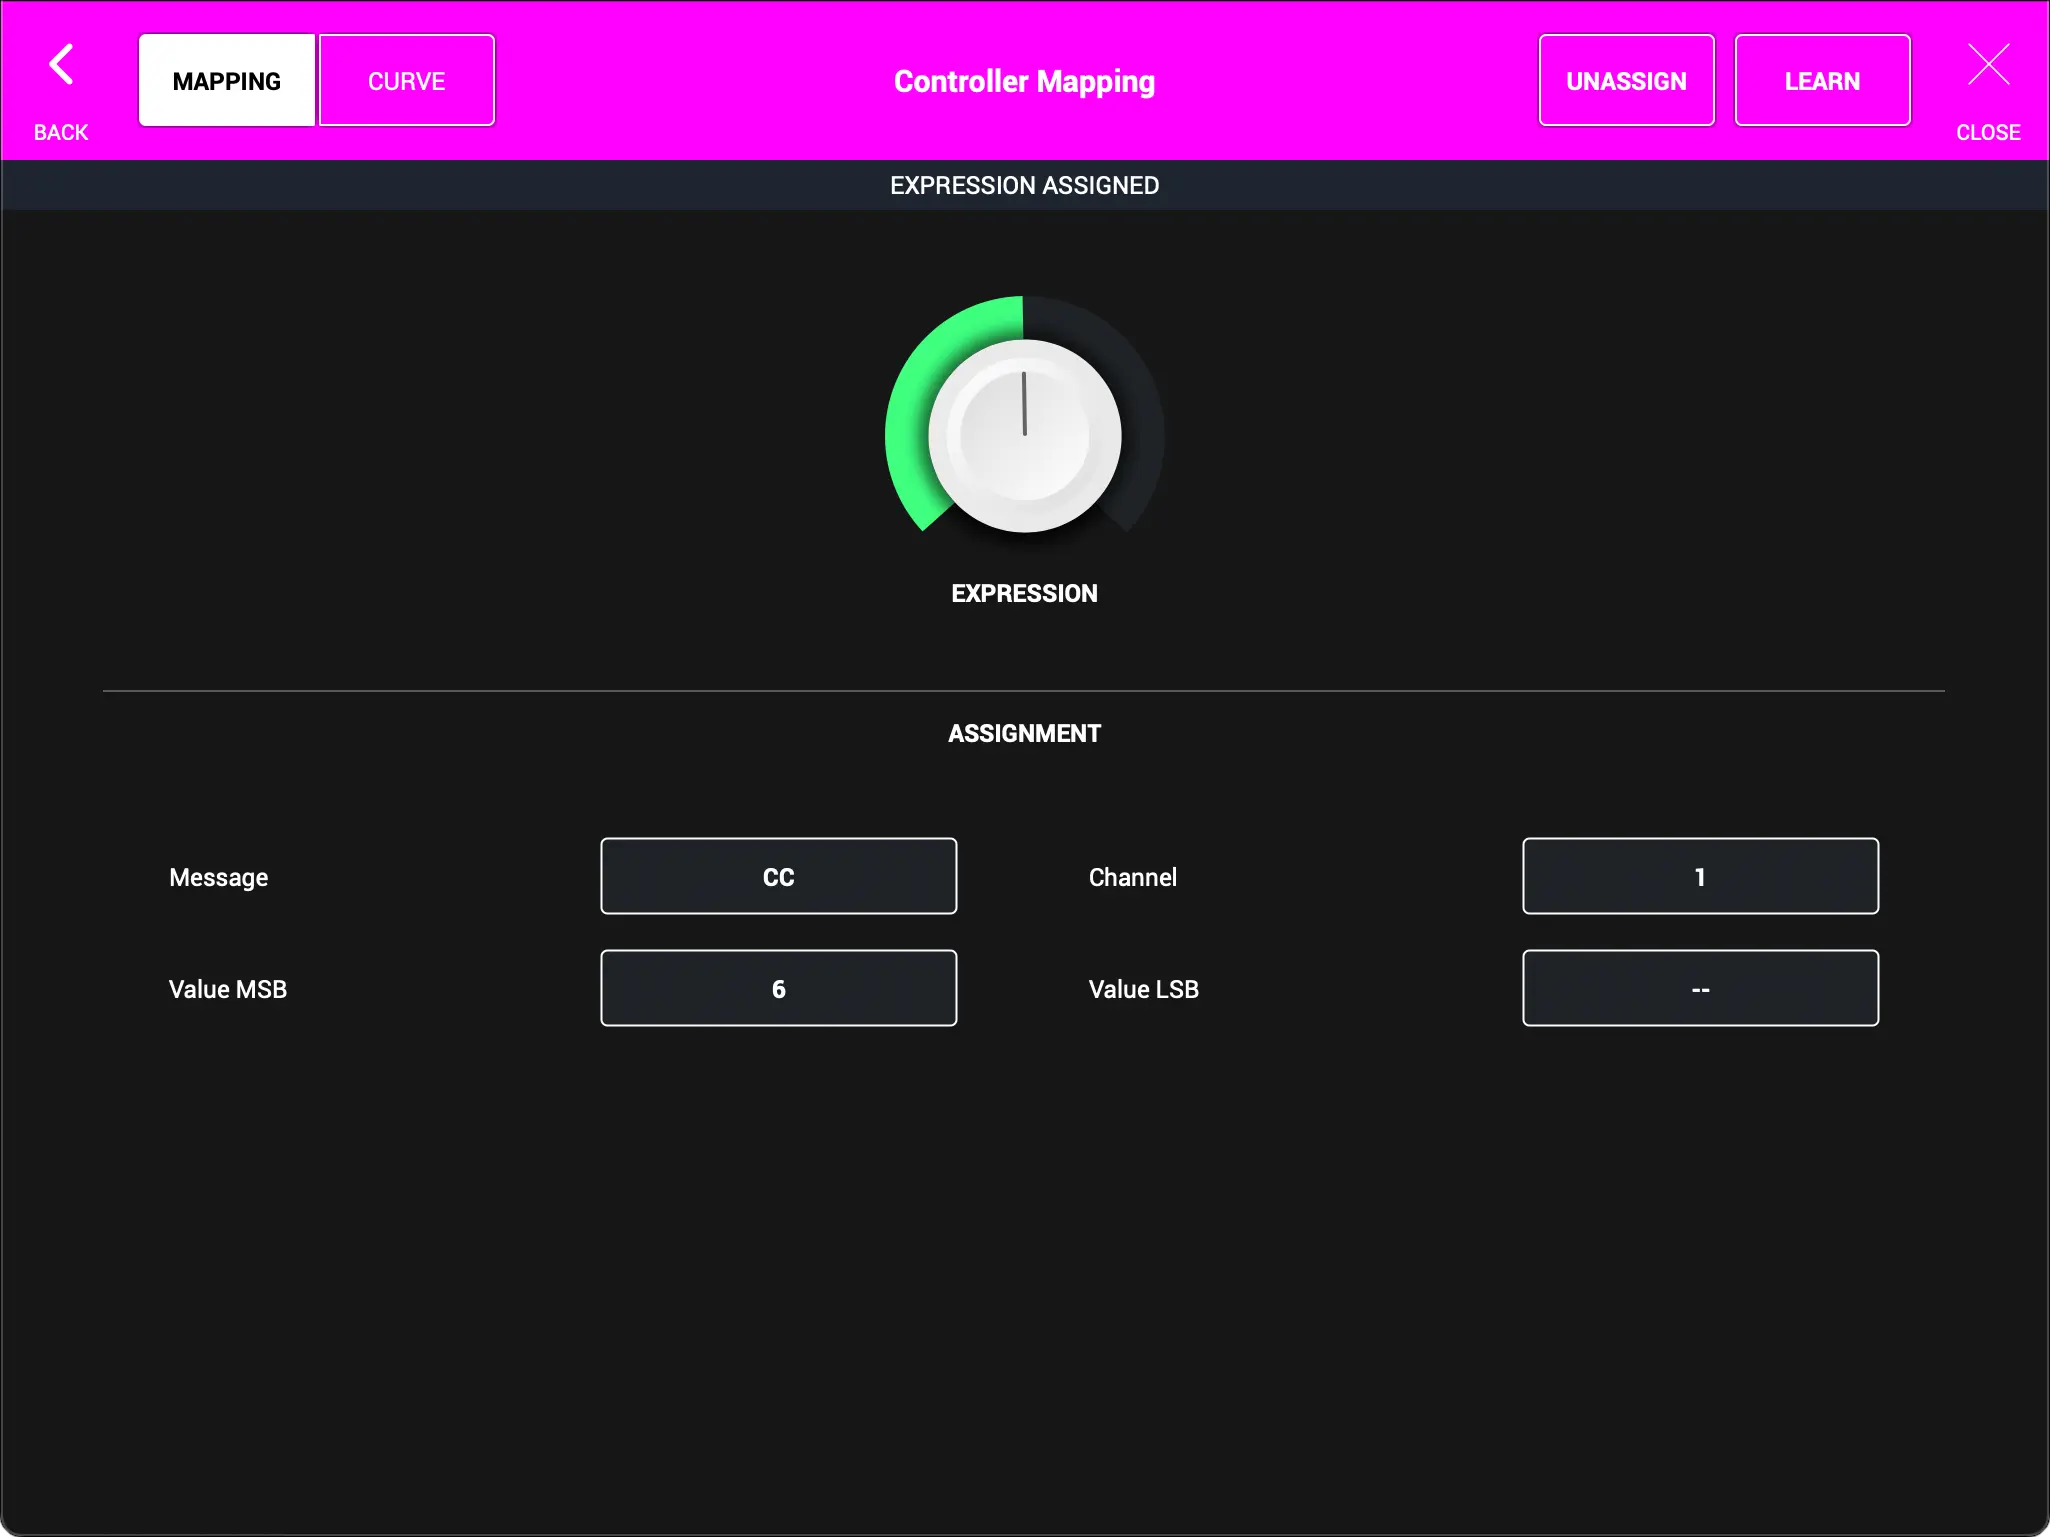Click the Controller Mapping title
Screen dimensions: 2050x1537
point(1024,82)
